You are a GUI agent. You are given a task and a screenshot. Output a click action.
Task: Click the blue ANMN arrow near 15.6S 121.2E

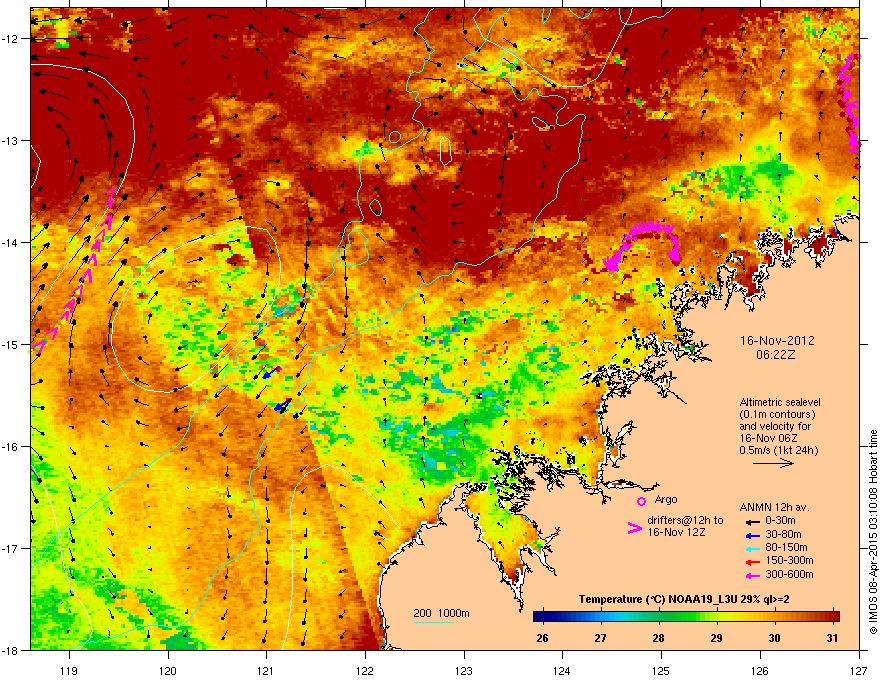pyautogui.click(x=283, y=405)
